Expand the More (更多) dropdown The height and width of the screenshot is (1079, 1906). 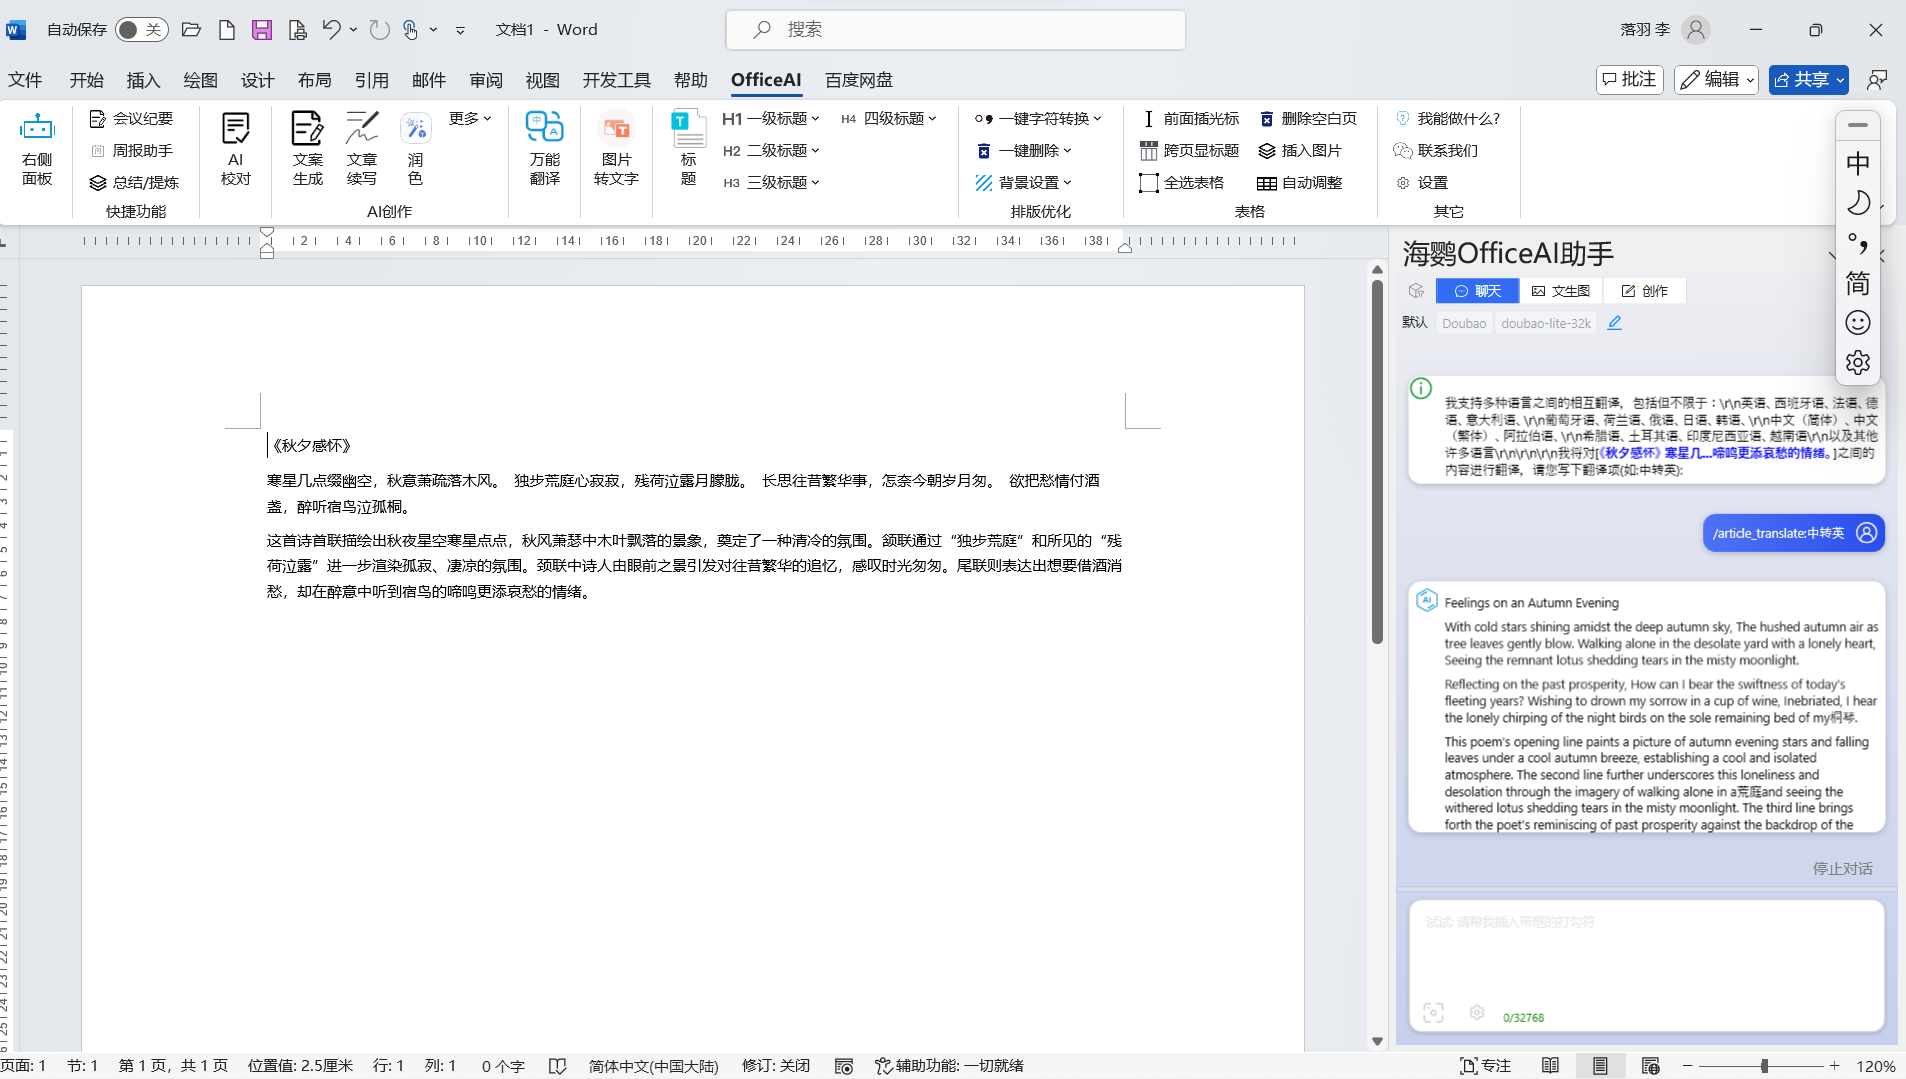point(470,119)
